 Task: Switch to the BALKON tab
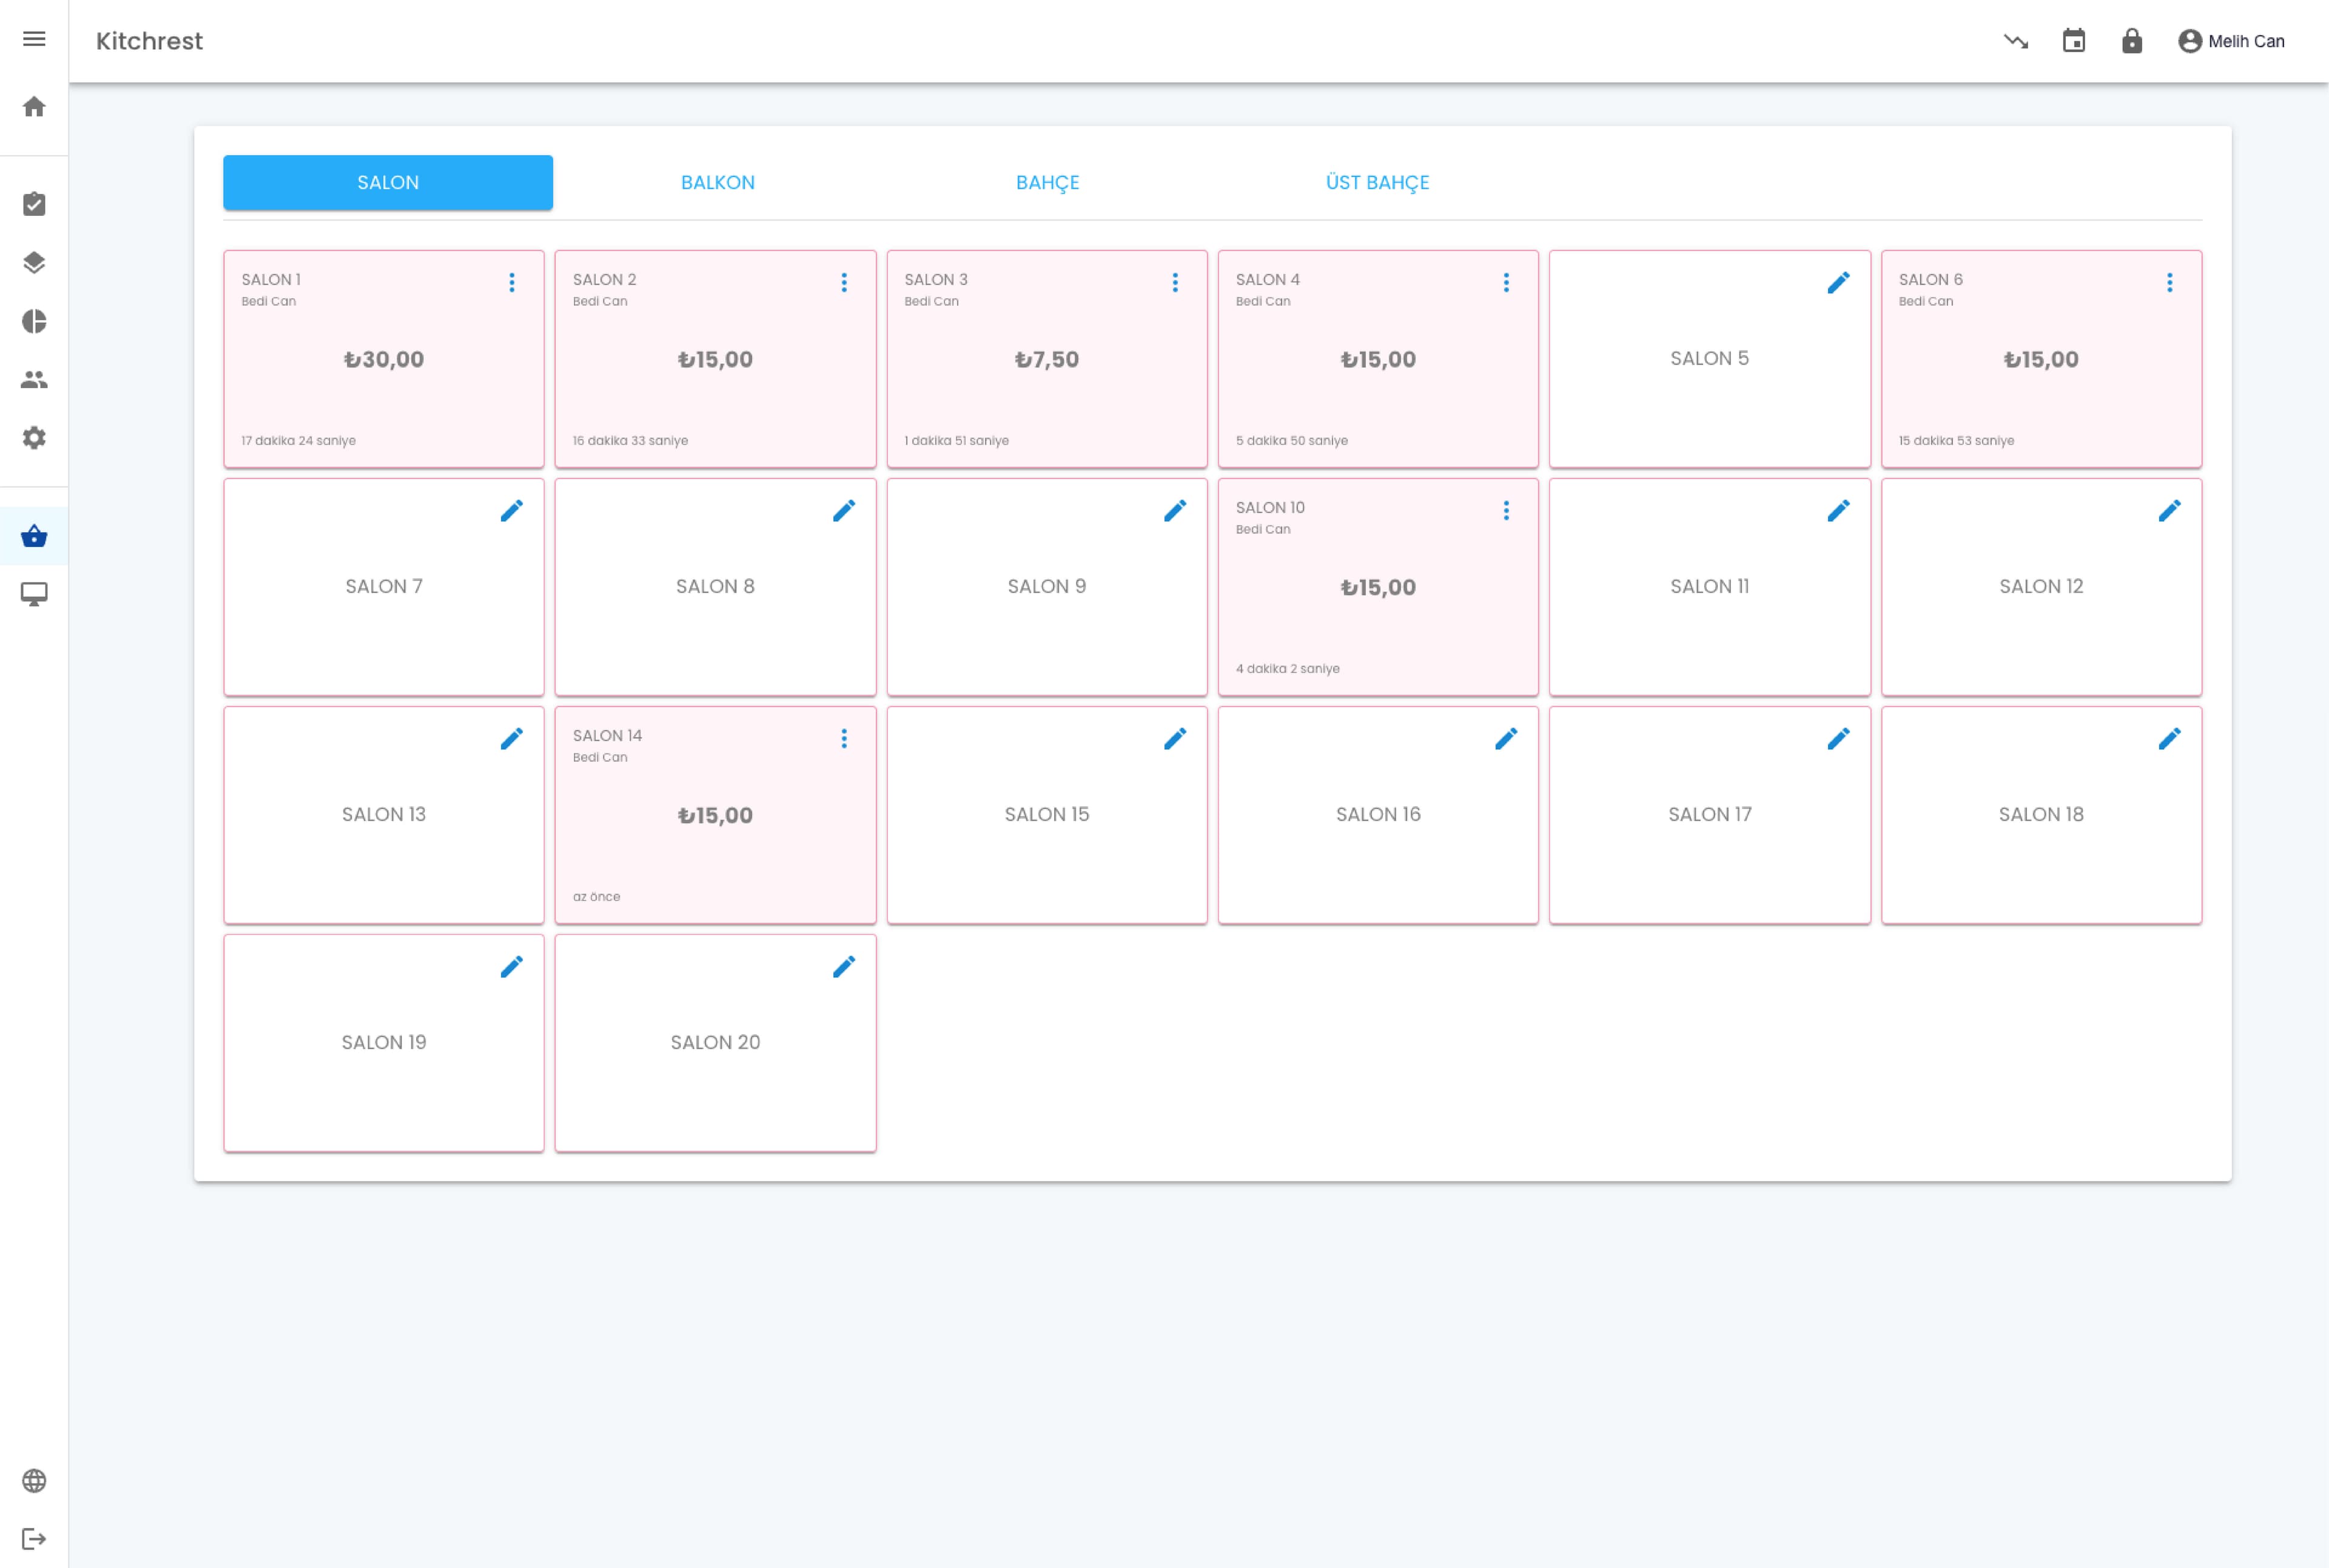click(718, 183)
